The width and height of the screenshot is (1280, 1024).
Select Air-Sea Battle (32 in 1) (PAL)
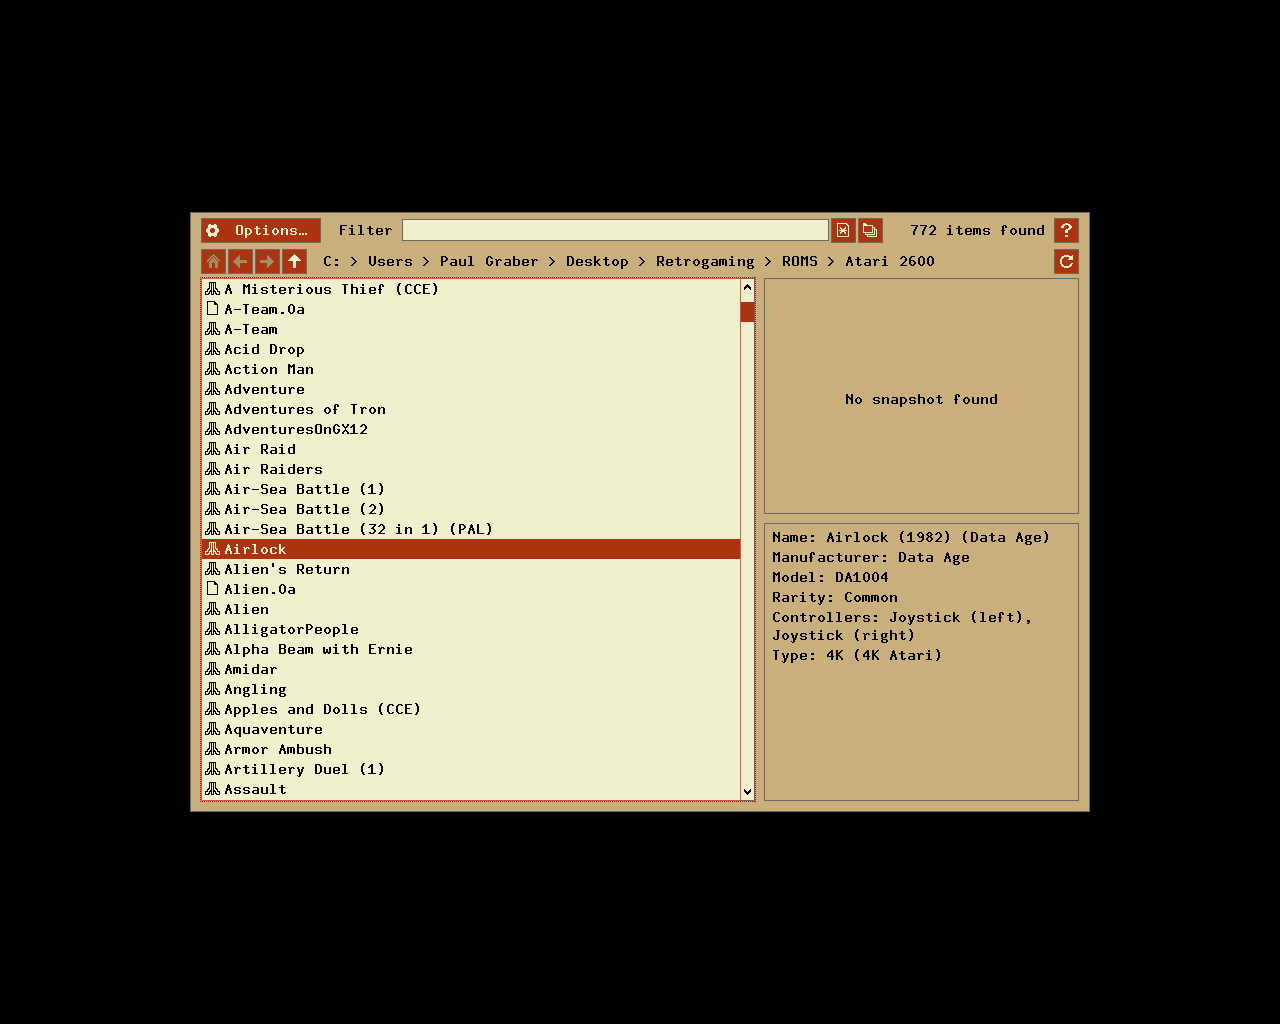point(471,529)
